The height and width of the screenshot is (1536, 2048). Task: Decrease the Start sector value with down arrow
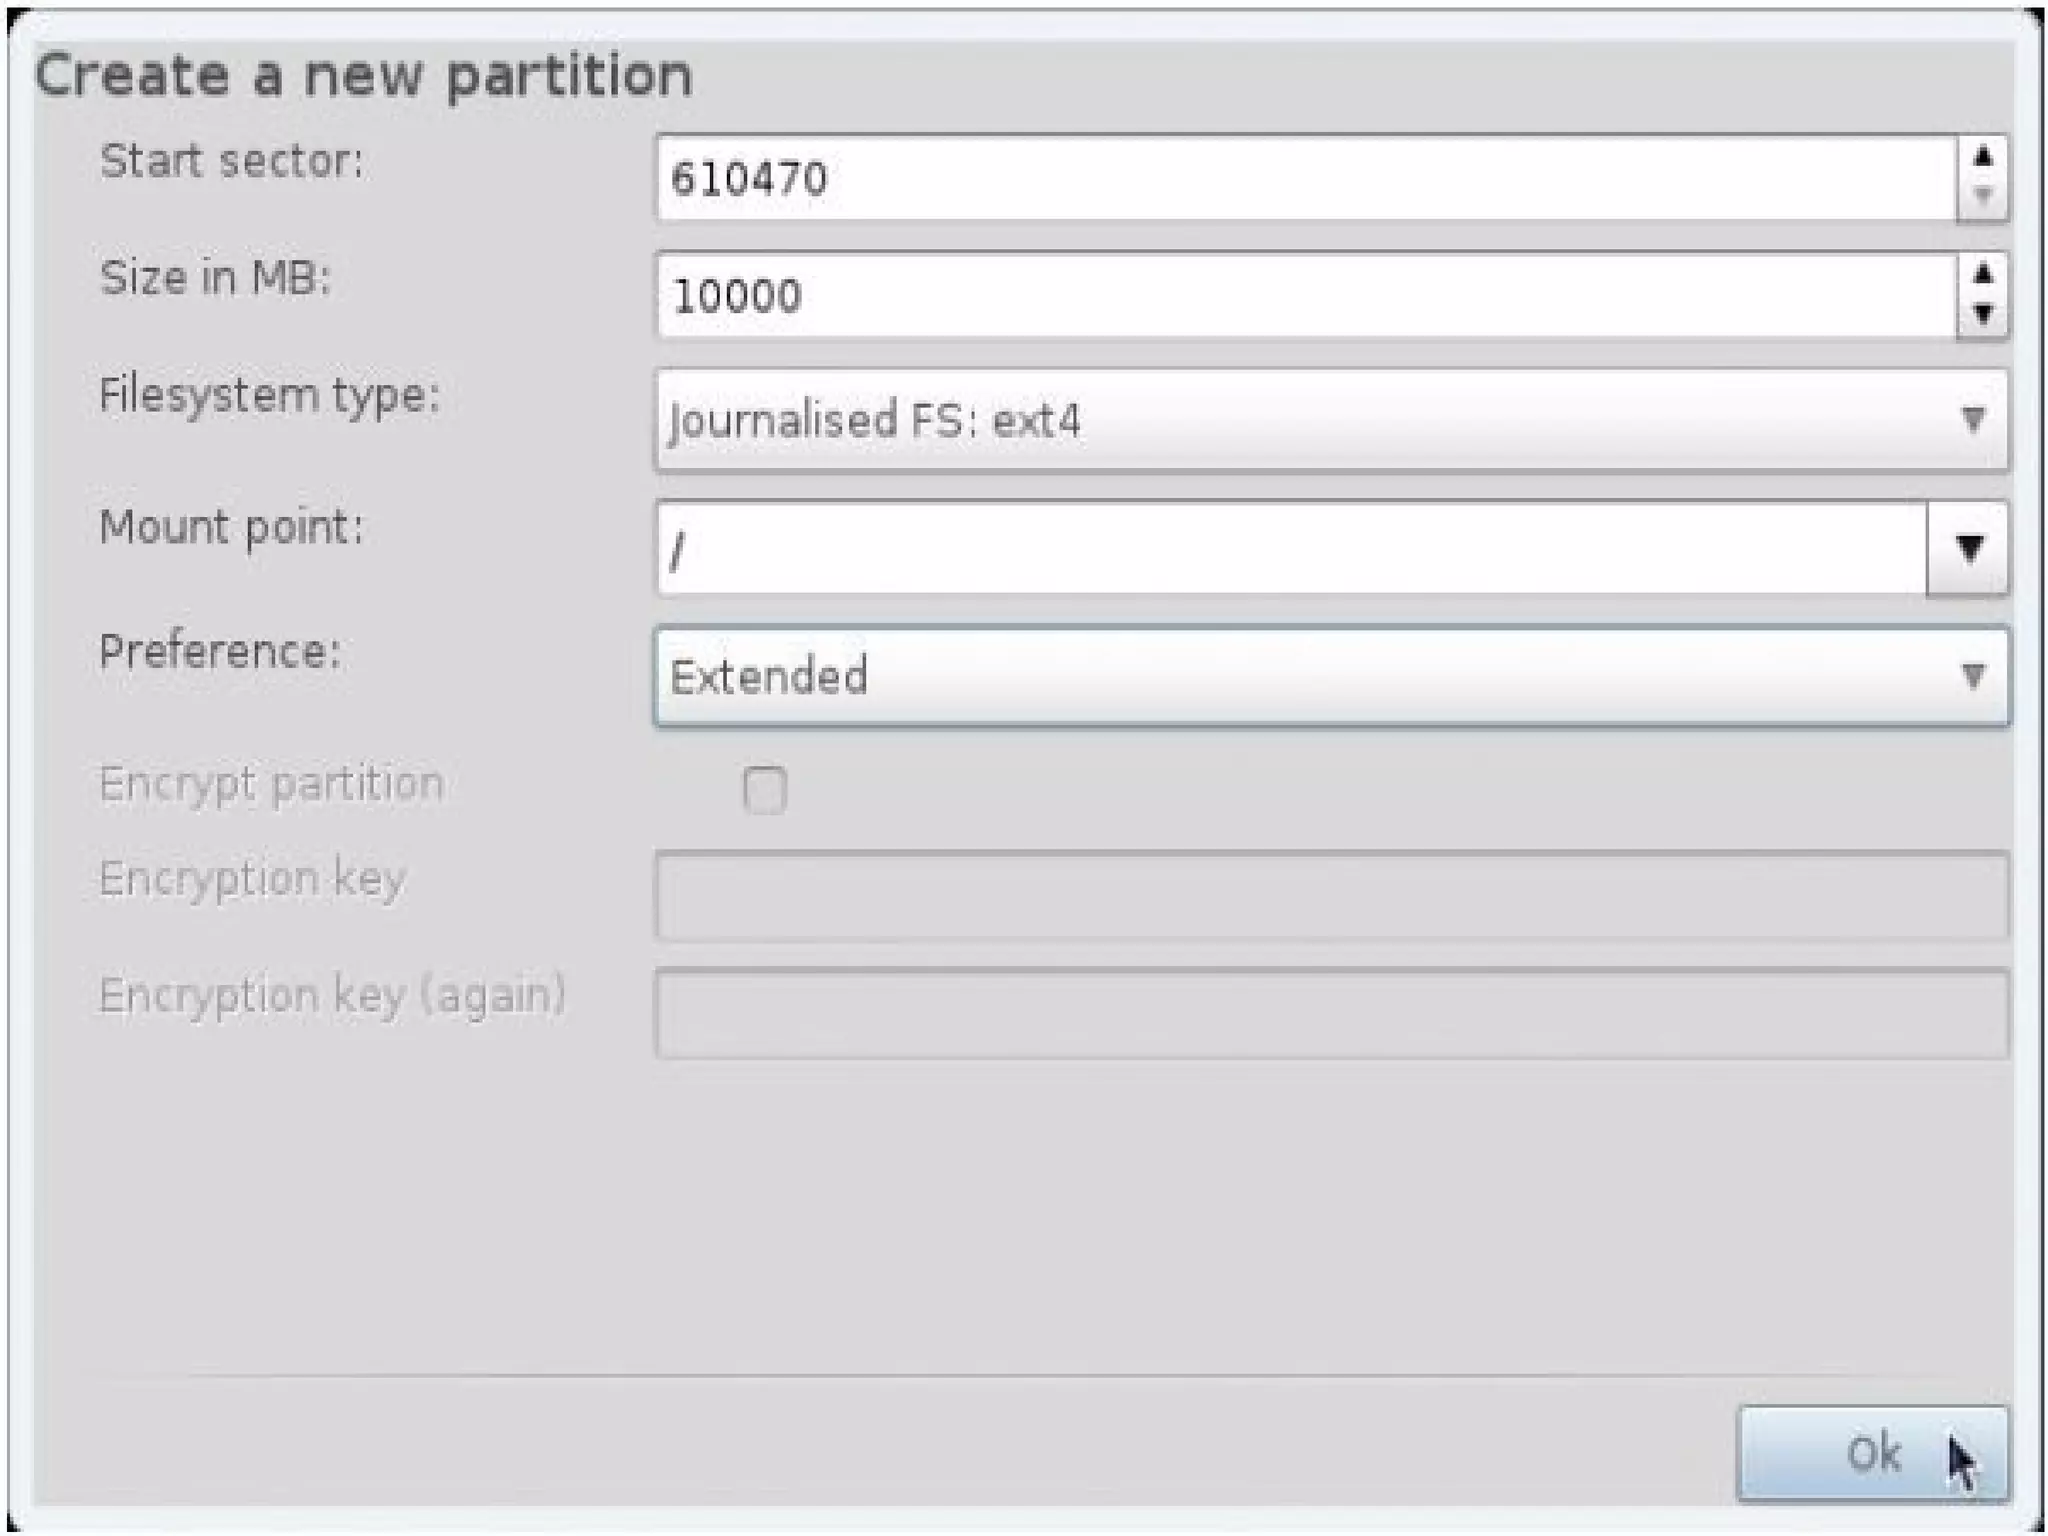pyautogui.click(x=1981, y=197)
